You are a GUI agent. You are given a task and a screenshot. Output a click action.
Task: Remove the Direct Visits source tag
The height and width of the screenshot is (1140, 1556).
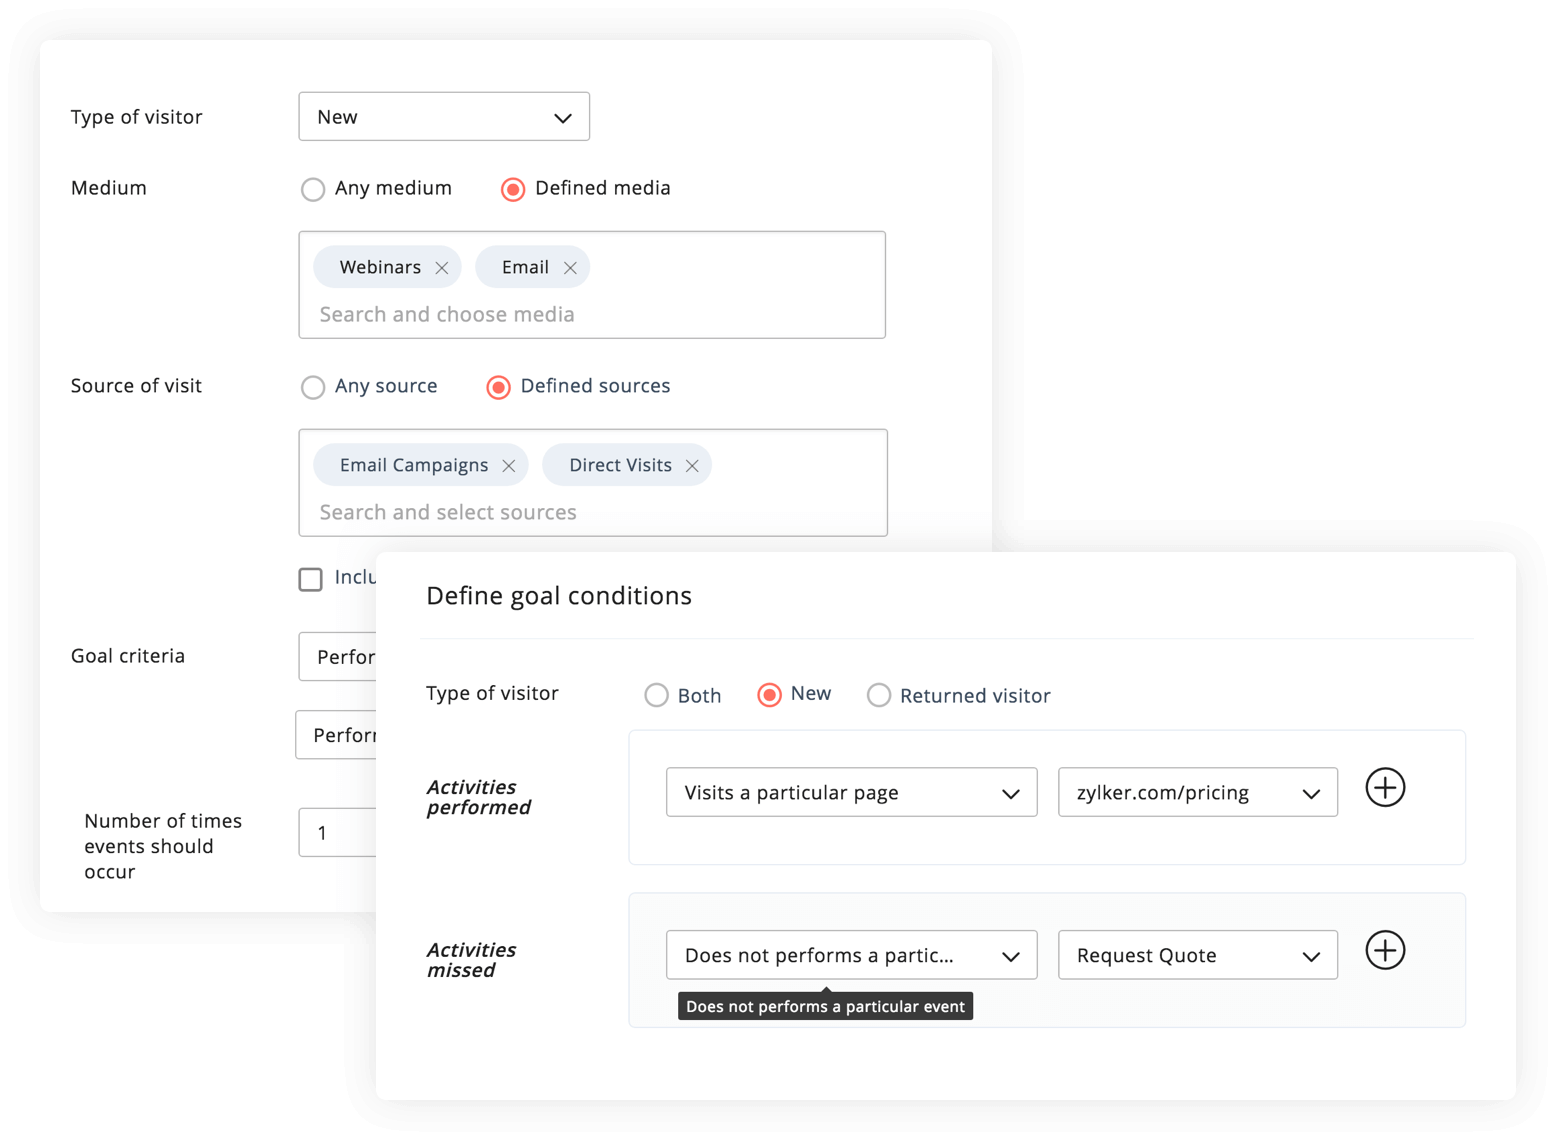pyautogui.click(x=691, y=466)
